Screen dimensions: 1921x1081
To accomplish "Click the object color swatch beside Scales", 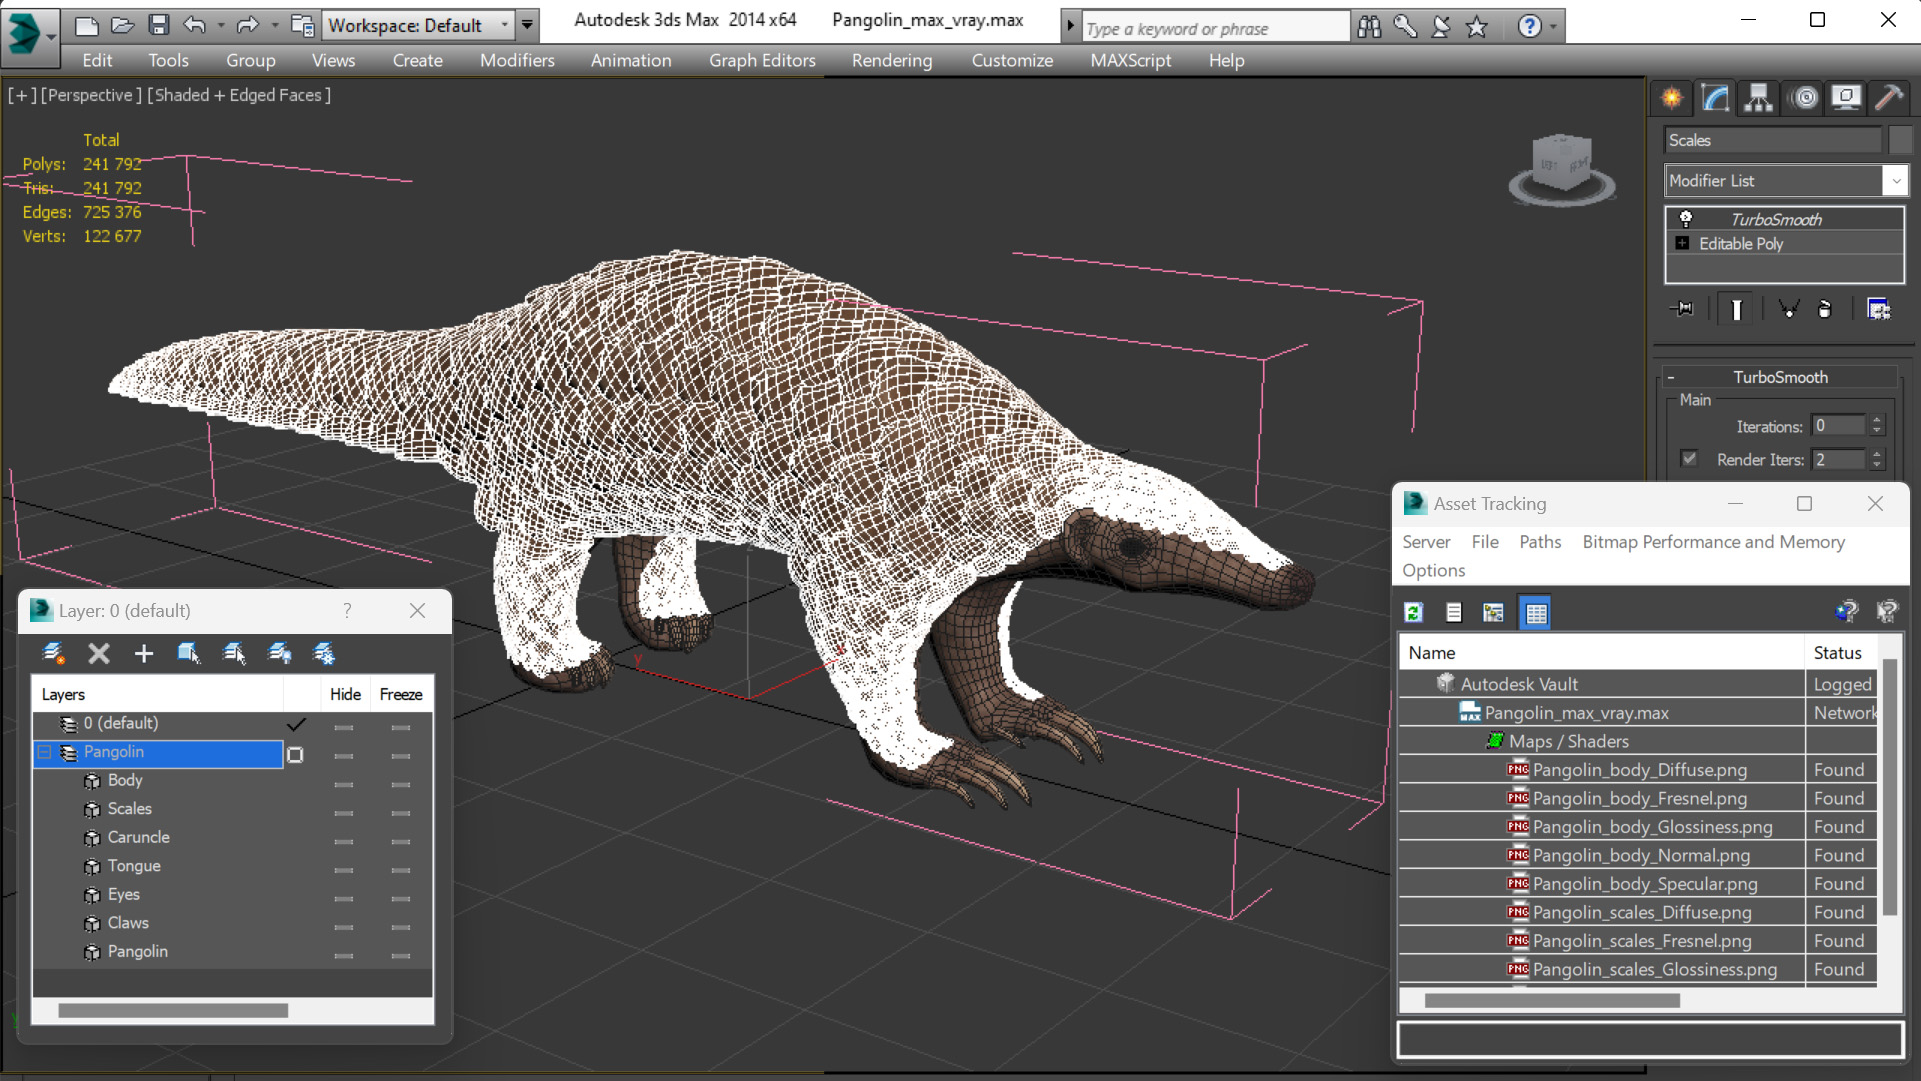I will (x=1901, y=140).
